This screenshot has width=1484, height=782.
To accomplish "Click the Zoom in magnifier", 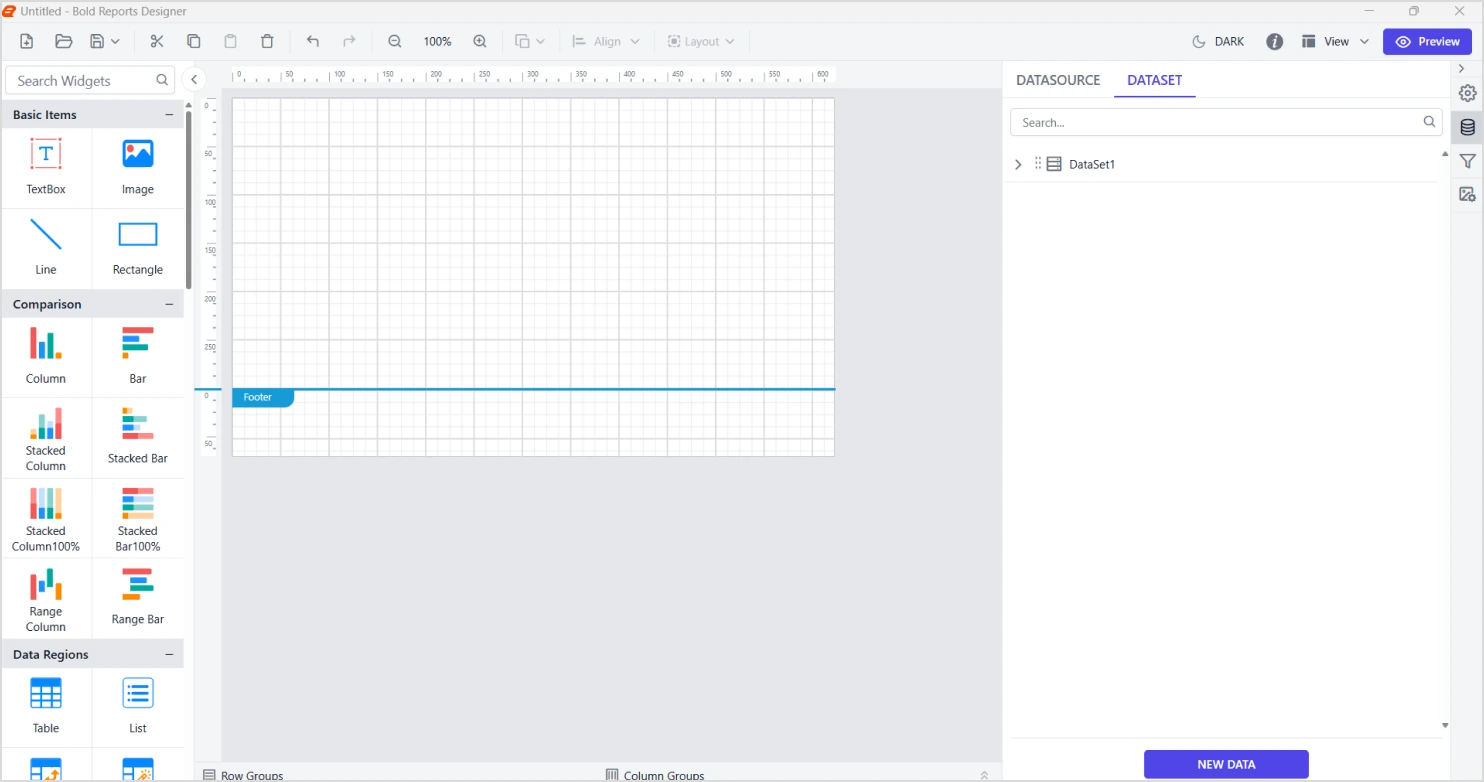I will pyautogui.click(x=480, y=41).
